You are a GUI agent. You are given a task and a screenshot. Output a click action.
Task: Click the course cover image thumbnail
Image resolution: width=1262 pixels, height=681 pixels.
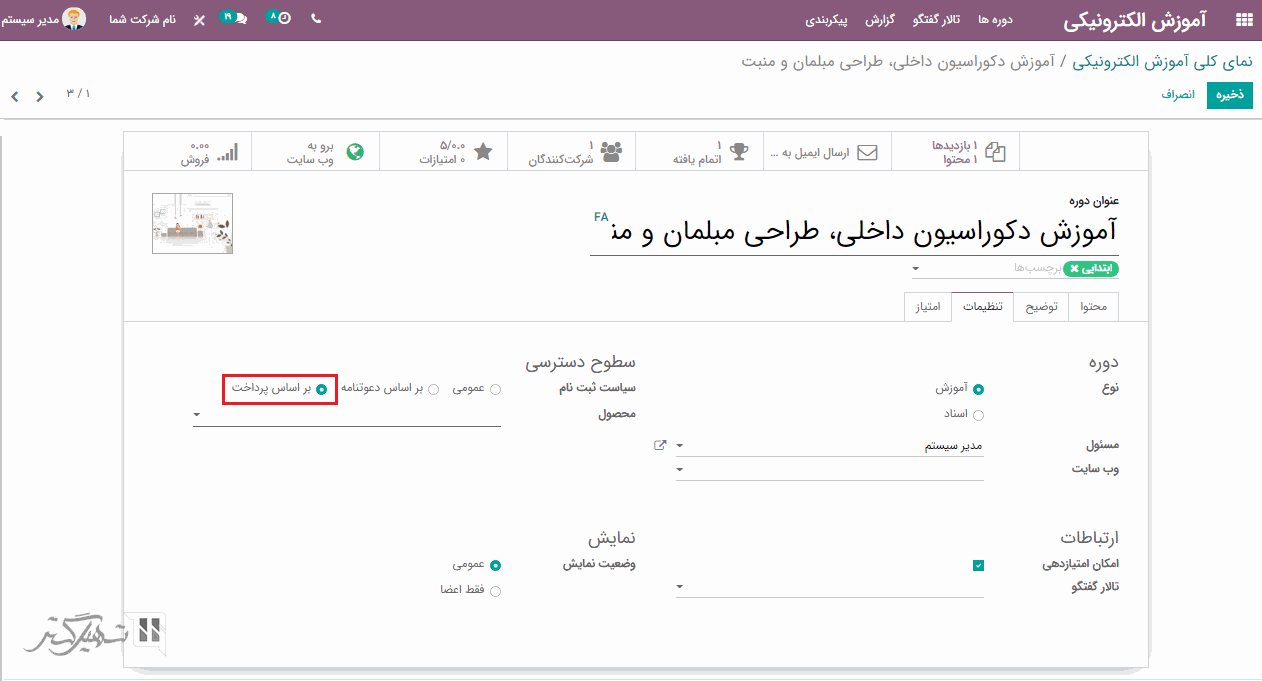[x=192, y=223]
